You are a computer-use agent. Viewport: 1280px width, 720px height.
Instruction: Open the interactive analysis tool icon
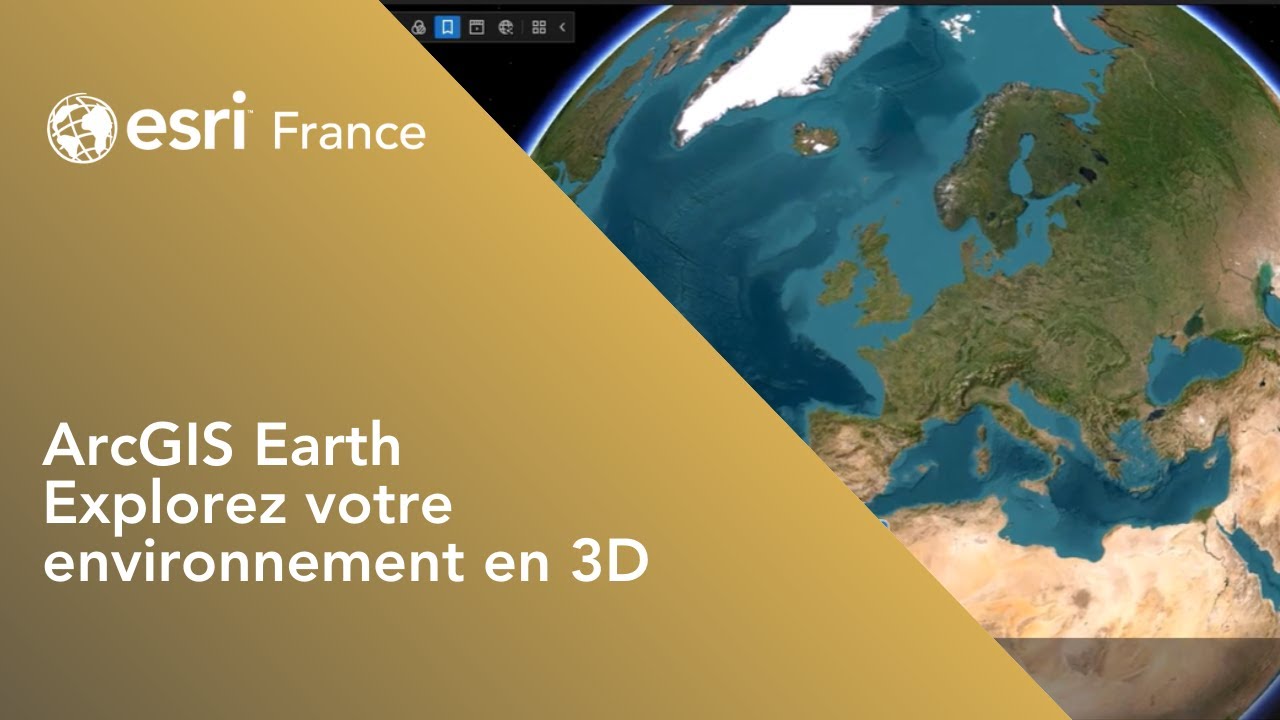(419, 27)
